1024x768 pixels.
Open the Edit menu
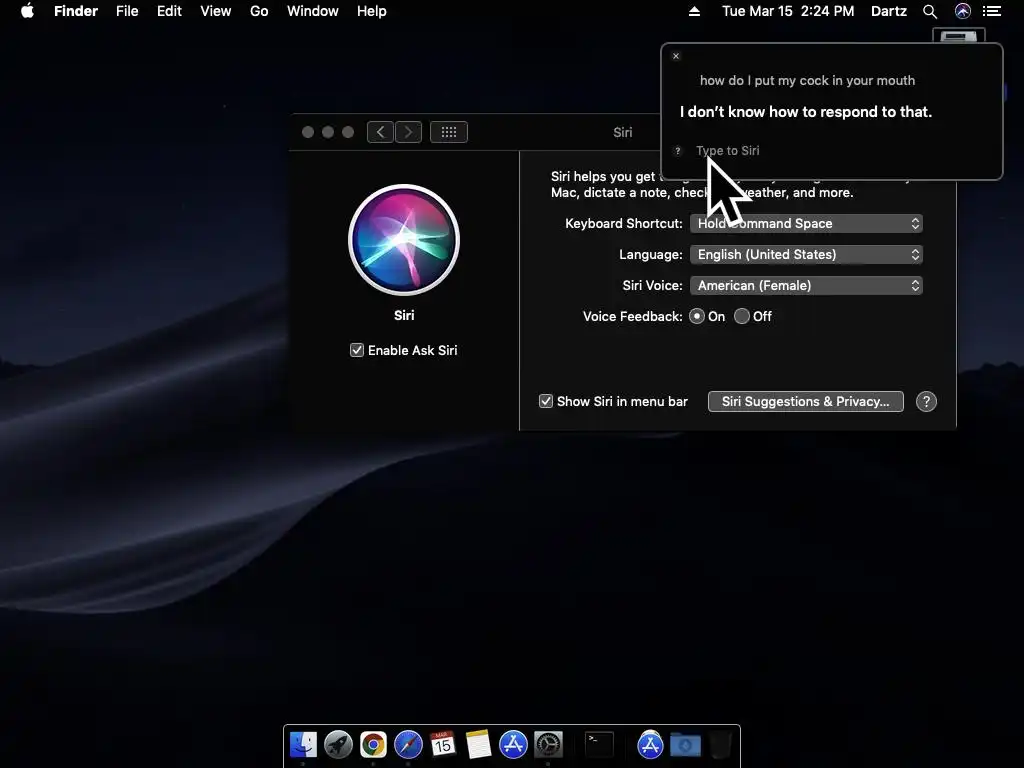point(169,11)
